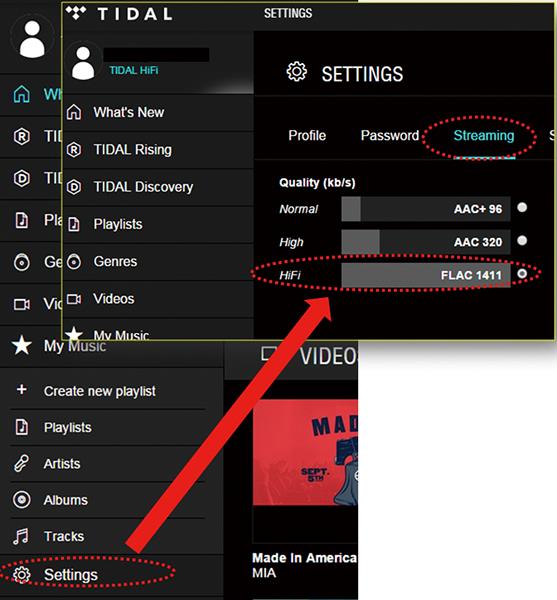The height and width of the screenshot is (600, 557).
Task: Click the Tracks music note icon
Action: (x=21, y=536)
